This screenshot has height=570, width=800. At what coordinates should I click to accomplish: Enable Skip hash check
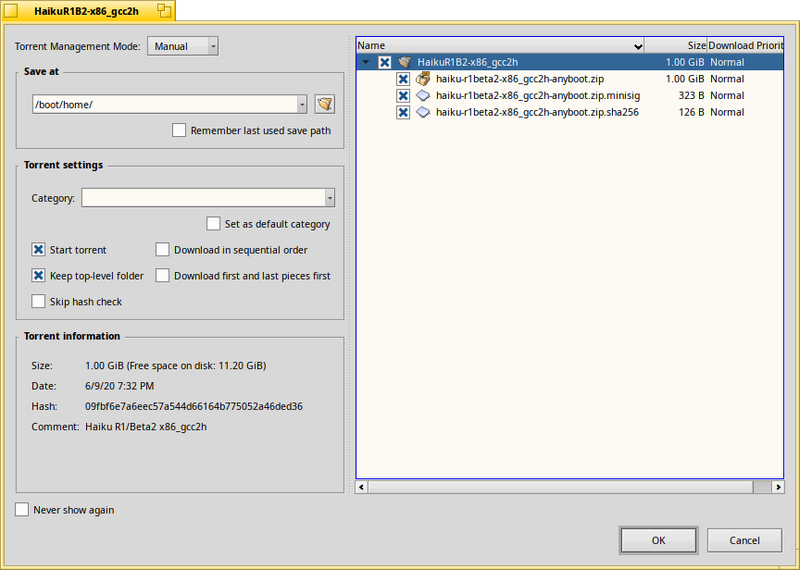coord(38,302)
